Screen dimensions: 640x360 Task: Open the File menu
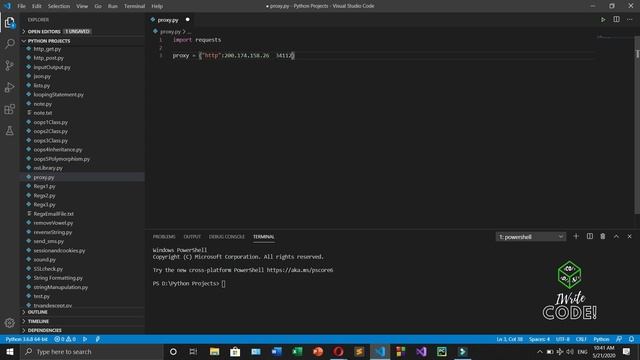(21, 6)
